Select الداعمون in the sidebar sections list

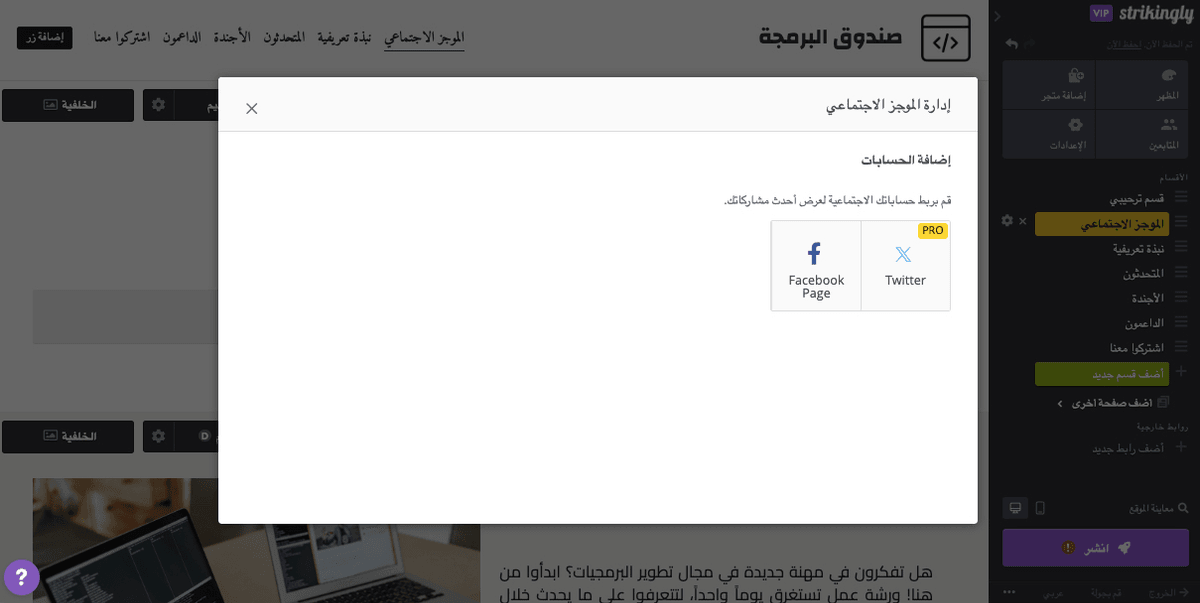click(x=1144, y=323)
